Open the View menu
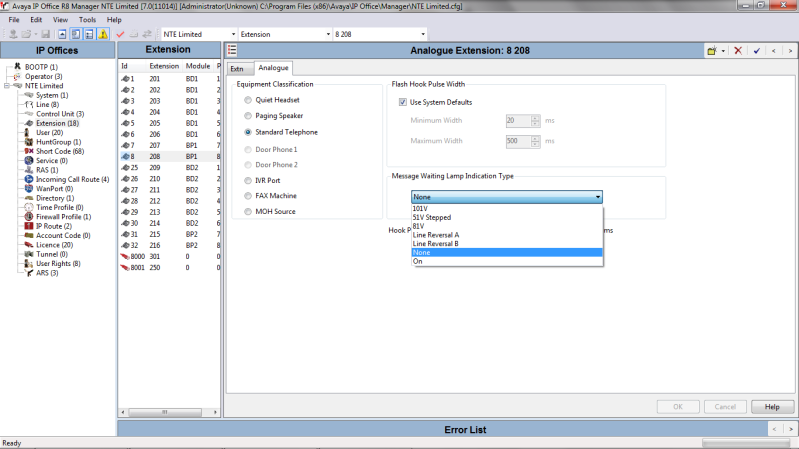Viewport: 799px width, 449px height. pyautogui.click(x=60, y=20)
